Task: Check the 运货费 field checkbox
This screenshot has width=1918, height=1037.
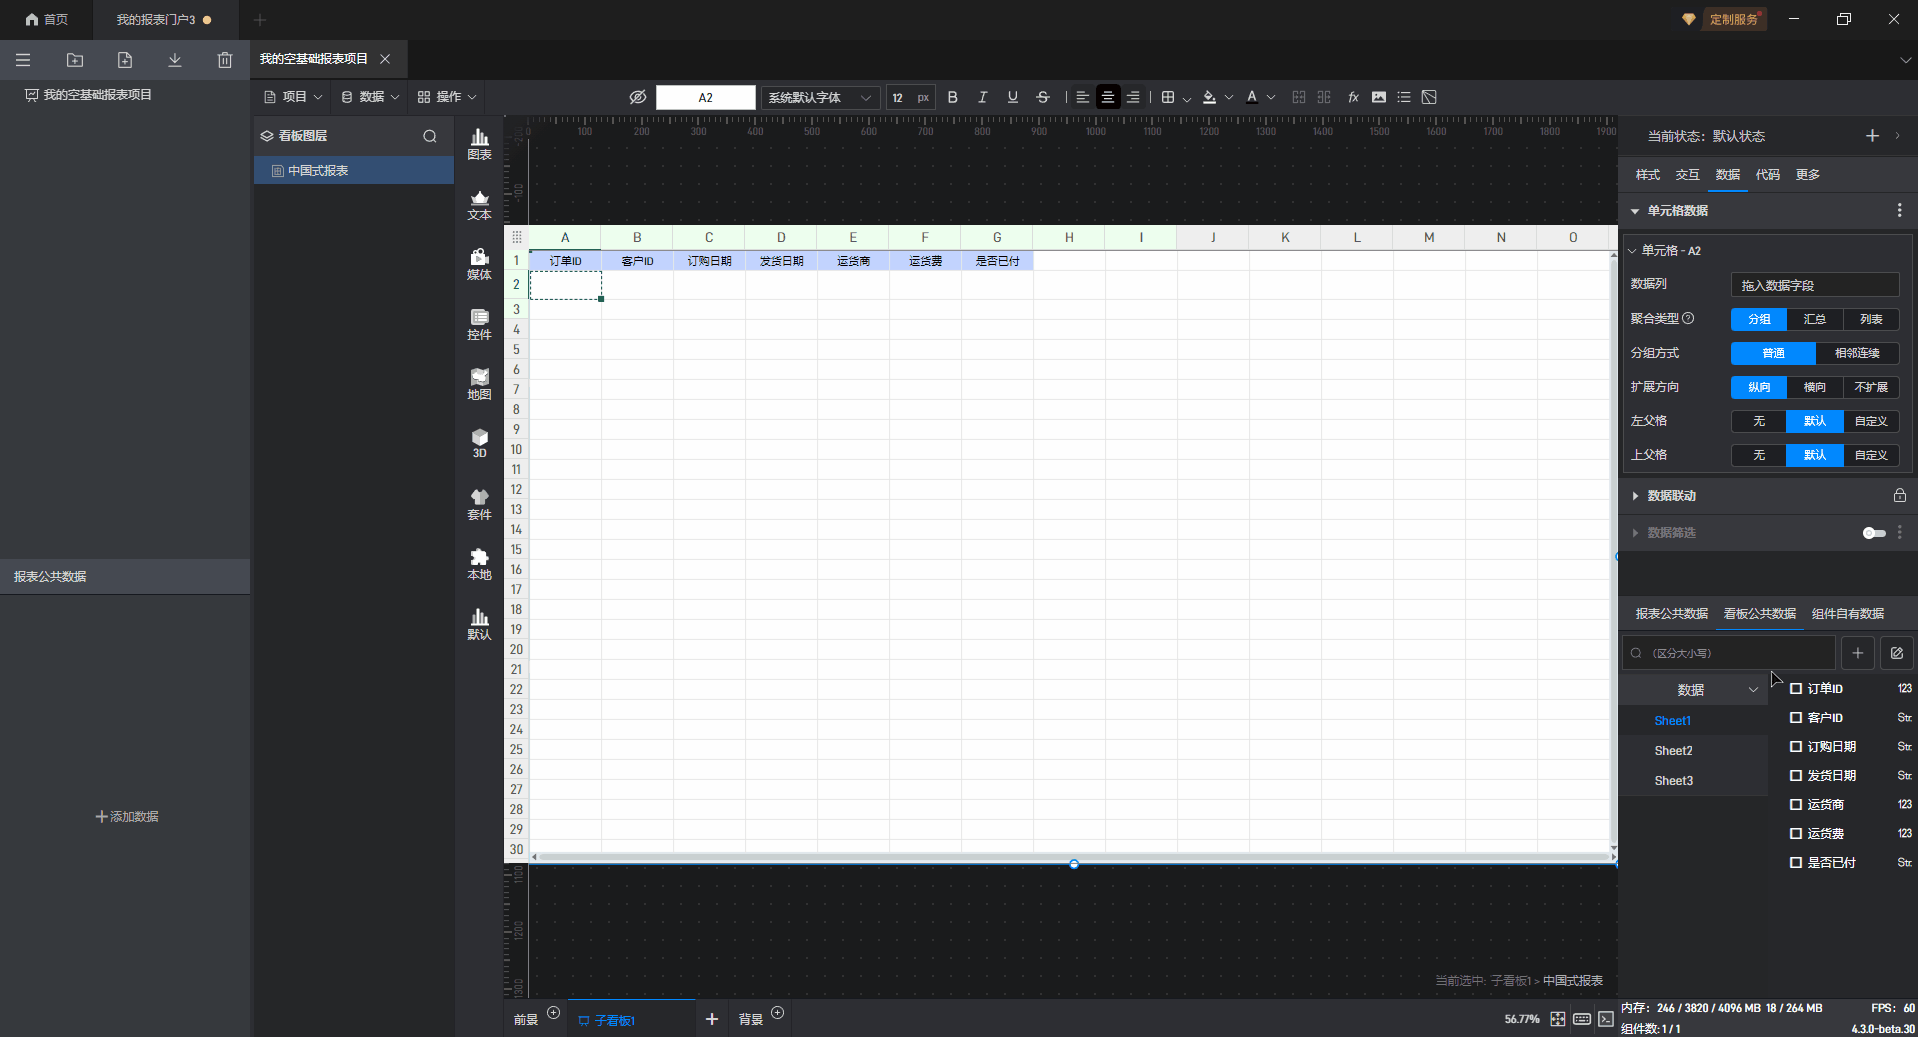Action: pyautogui.click(x=1796, y=834)
